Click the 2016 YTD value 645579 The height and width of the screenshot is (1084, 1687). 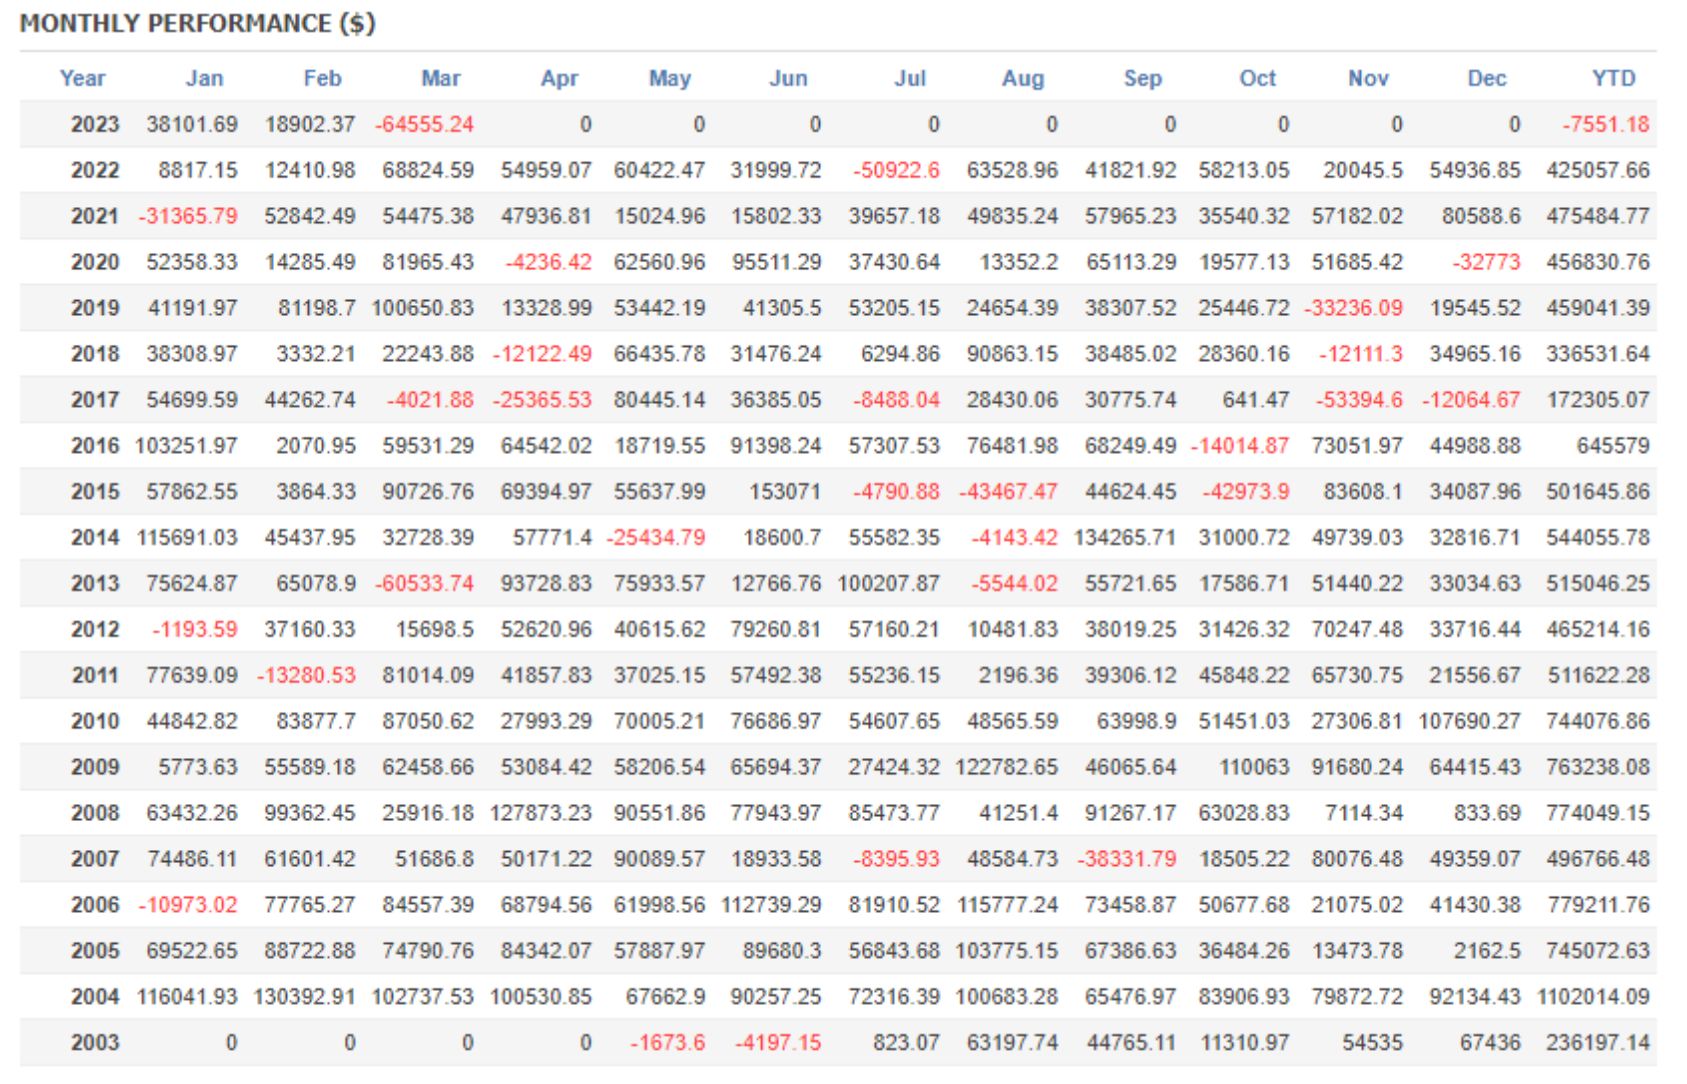tap(1613, 446)
